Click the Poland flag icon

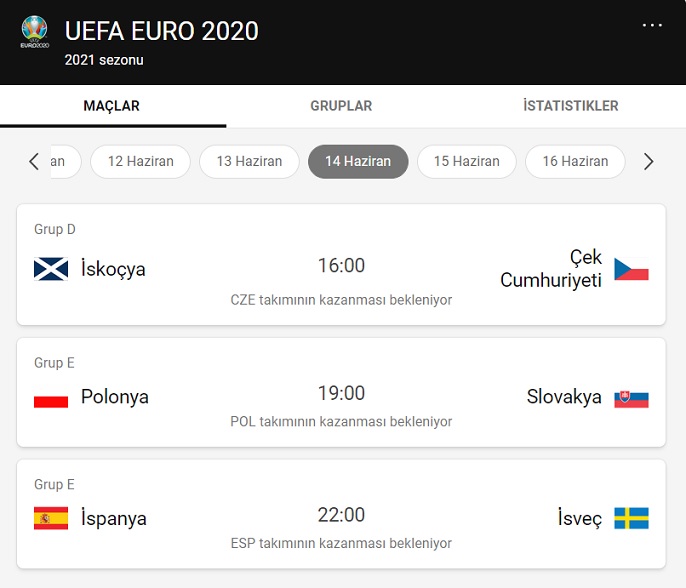[x=51, y=397]
